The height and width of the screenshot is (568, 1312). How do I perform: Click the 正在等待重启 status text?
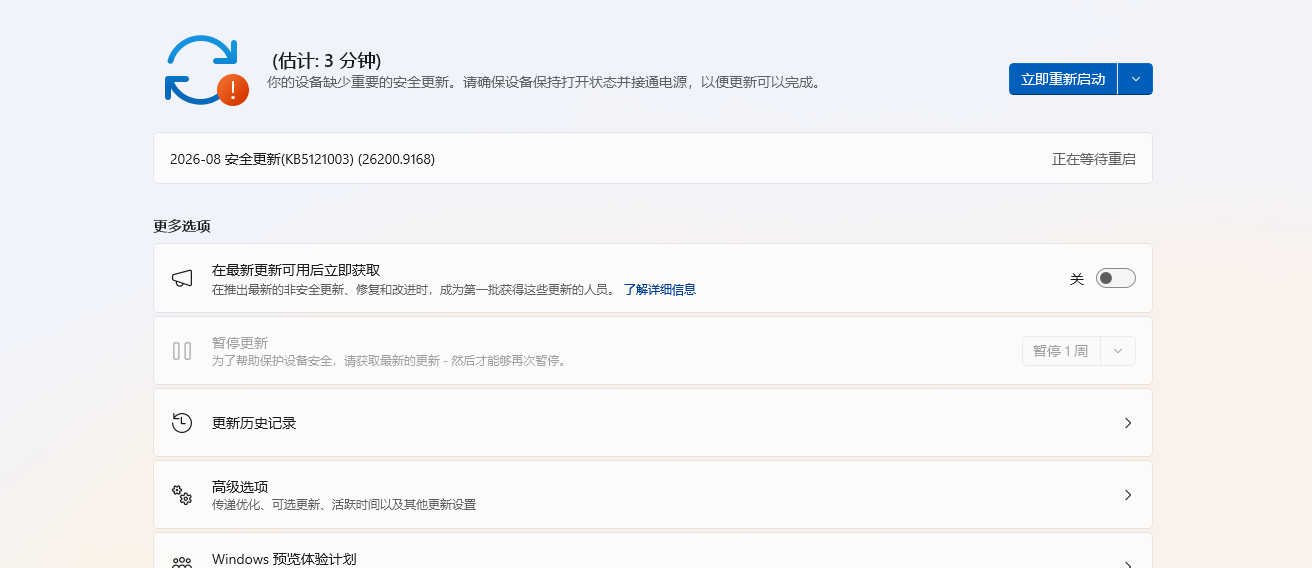coord(1094,159)
